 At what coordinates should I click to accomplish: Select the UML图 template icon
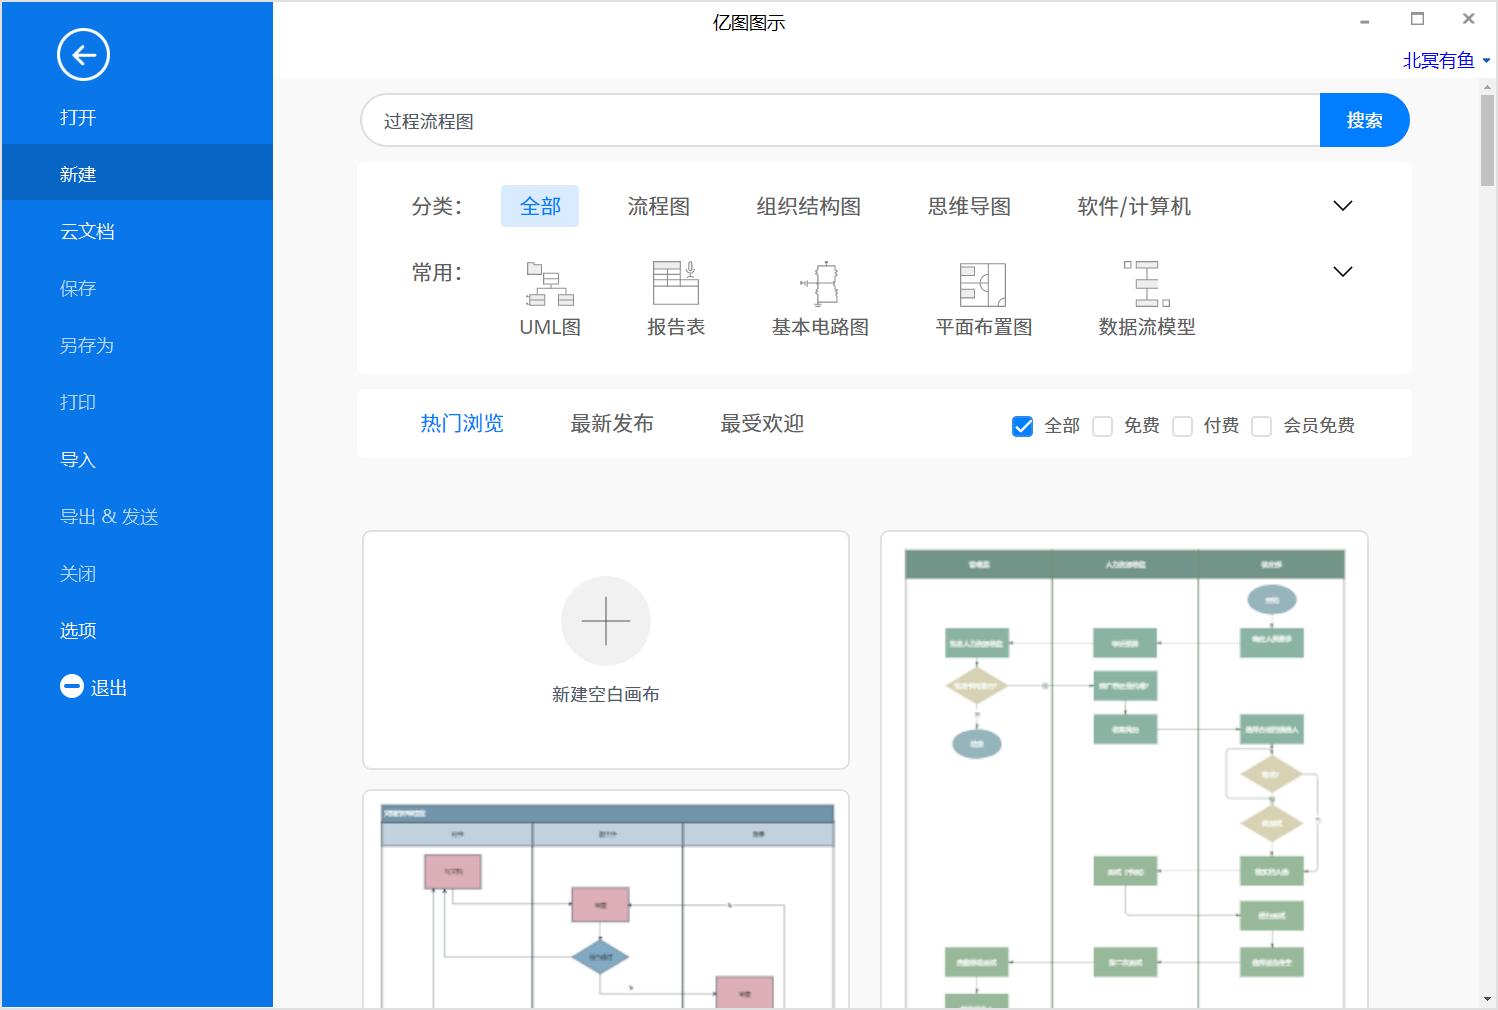[549, 288]
